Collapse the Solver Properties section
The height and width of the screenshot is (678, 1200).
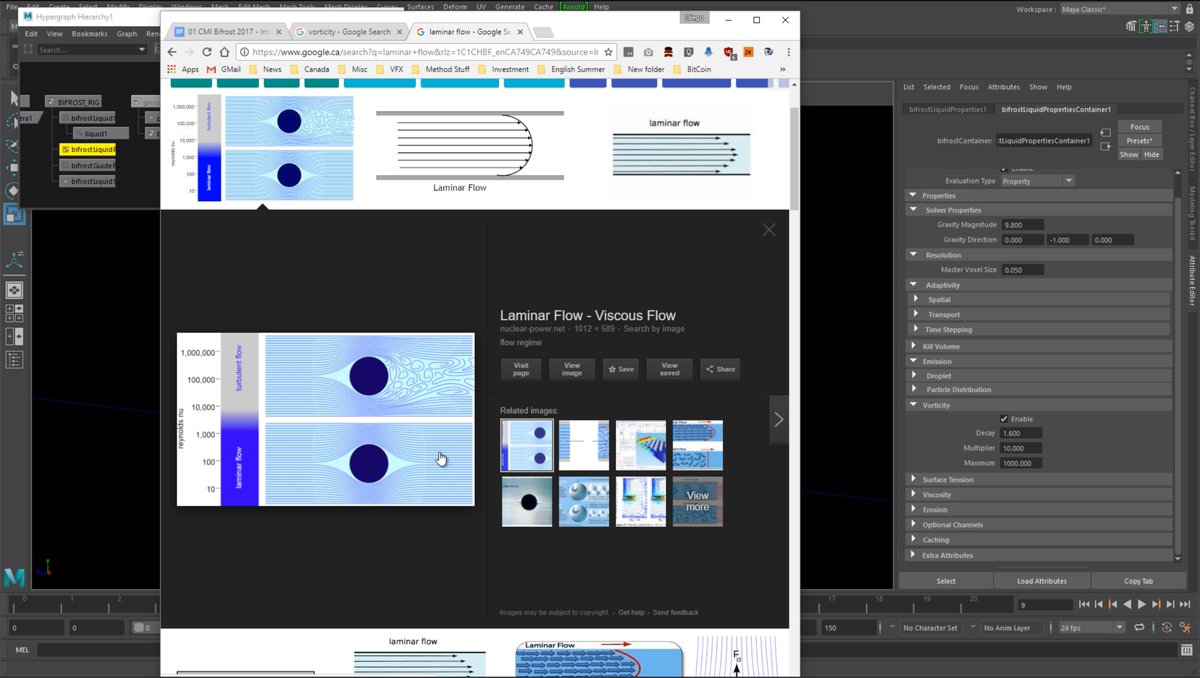coord(1039,210)
